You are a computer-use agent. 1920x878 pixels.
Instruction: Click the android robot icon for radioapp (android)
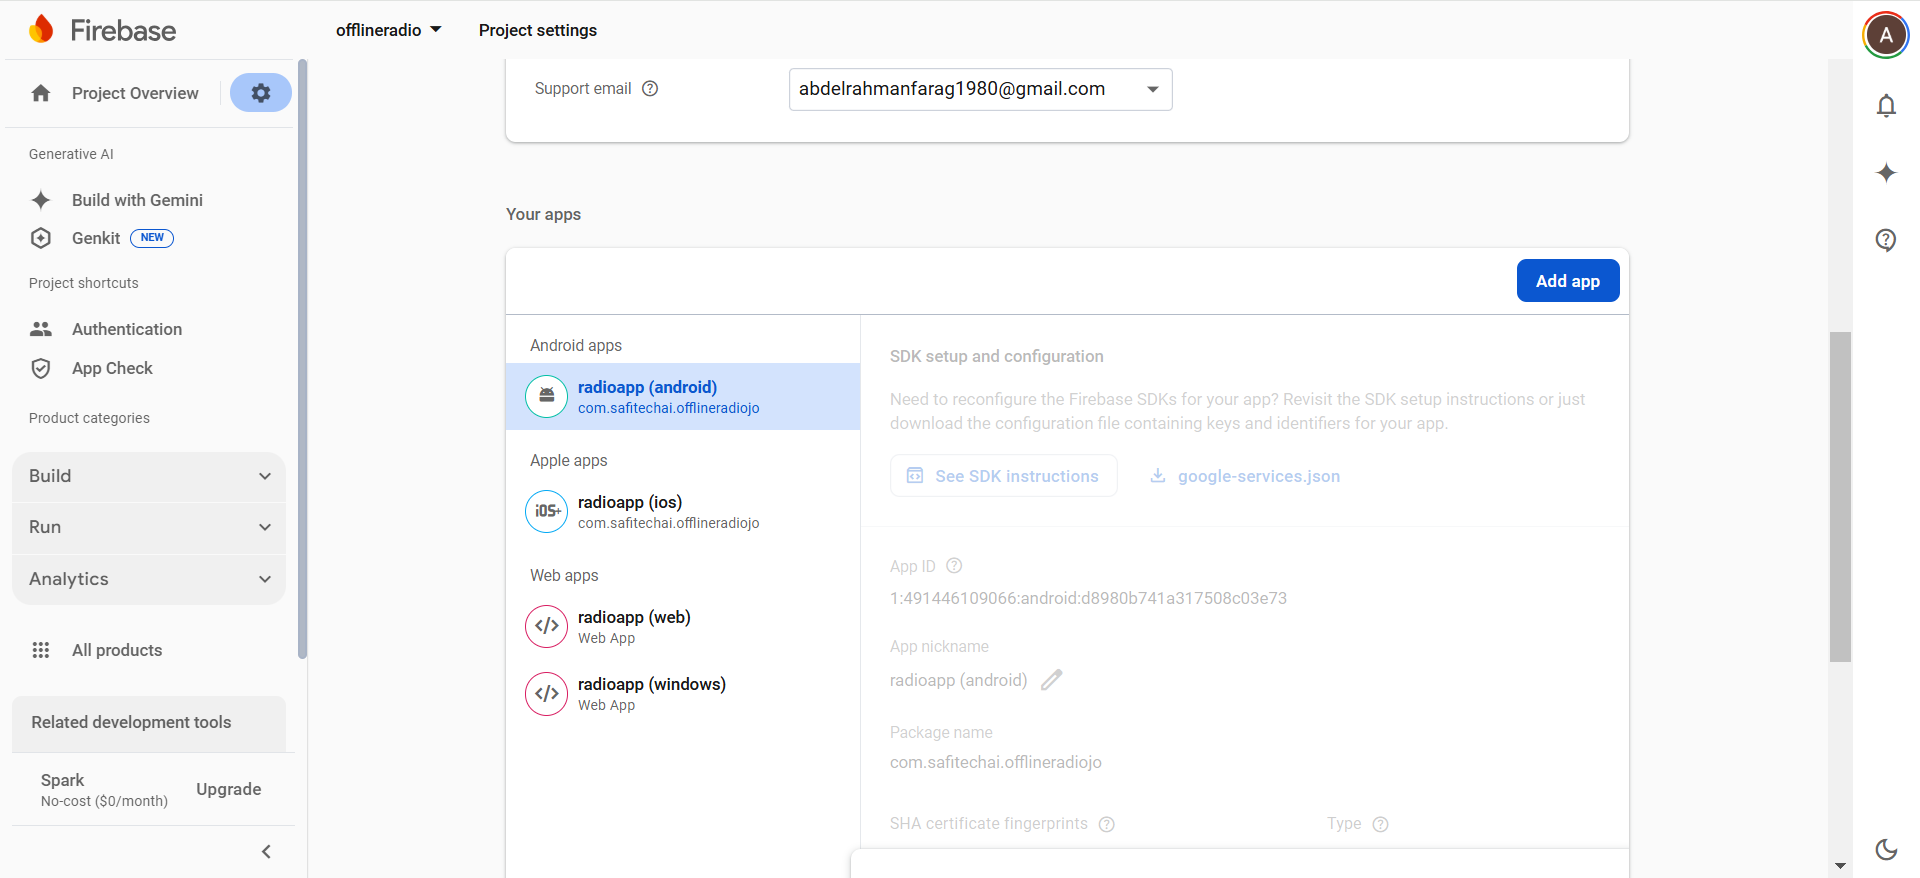547,396
